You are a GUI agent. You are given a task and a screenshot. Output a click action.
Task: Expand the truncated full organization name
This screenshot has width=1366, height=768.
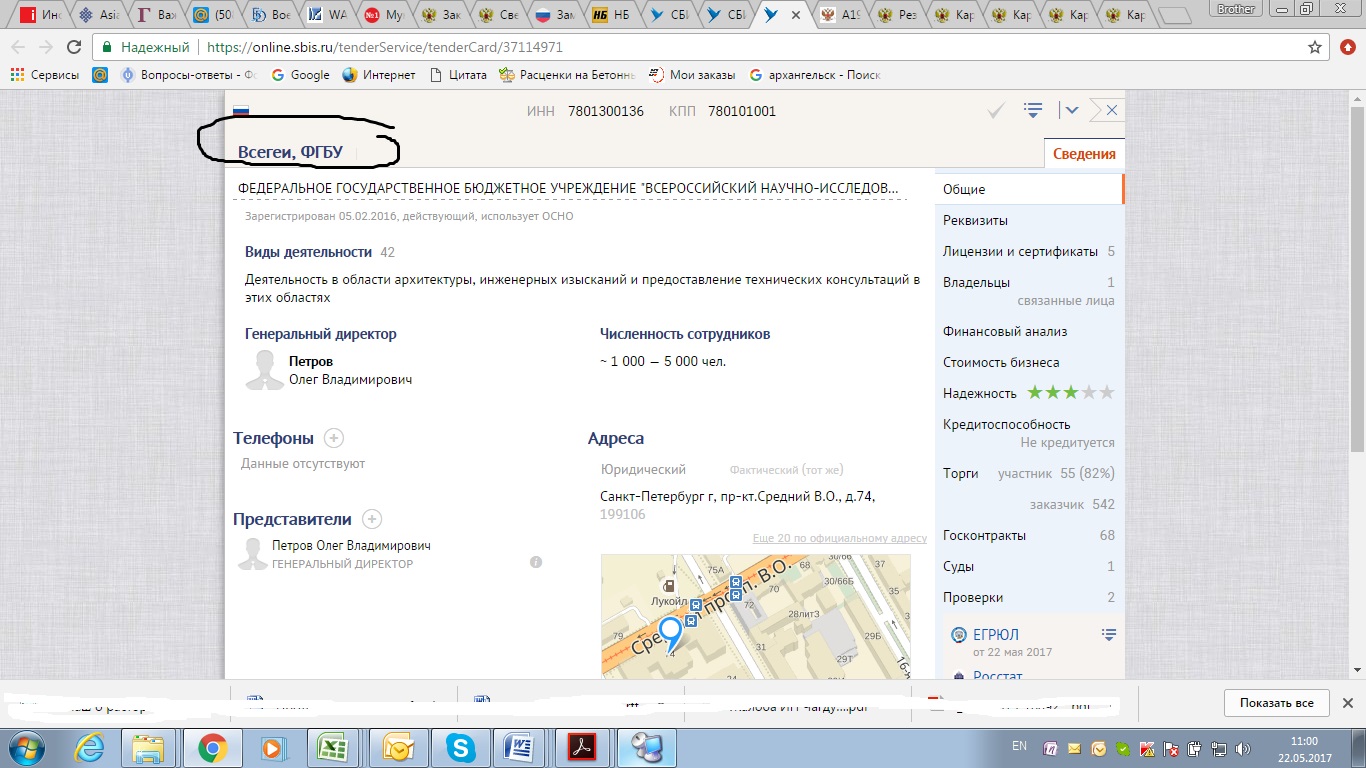568,188
